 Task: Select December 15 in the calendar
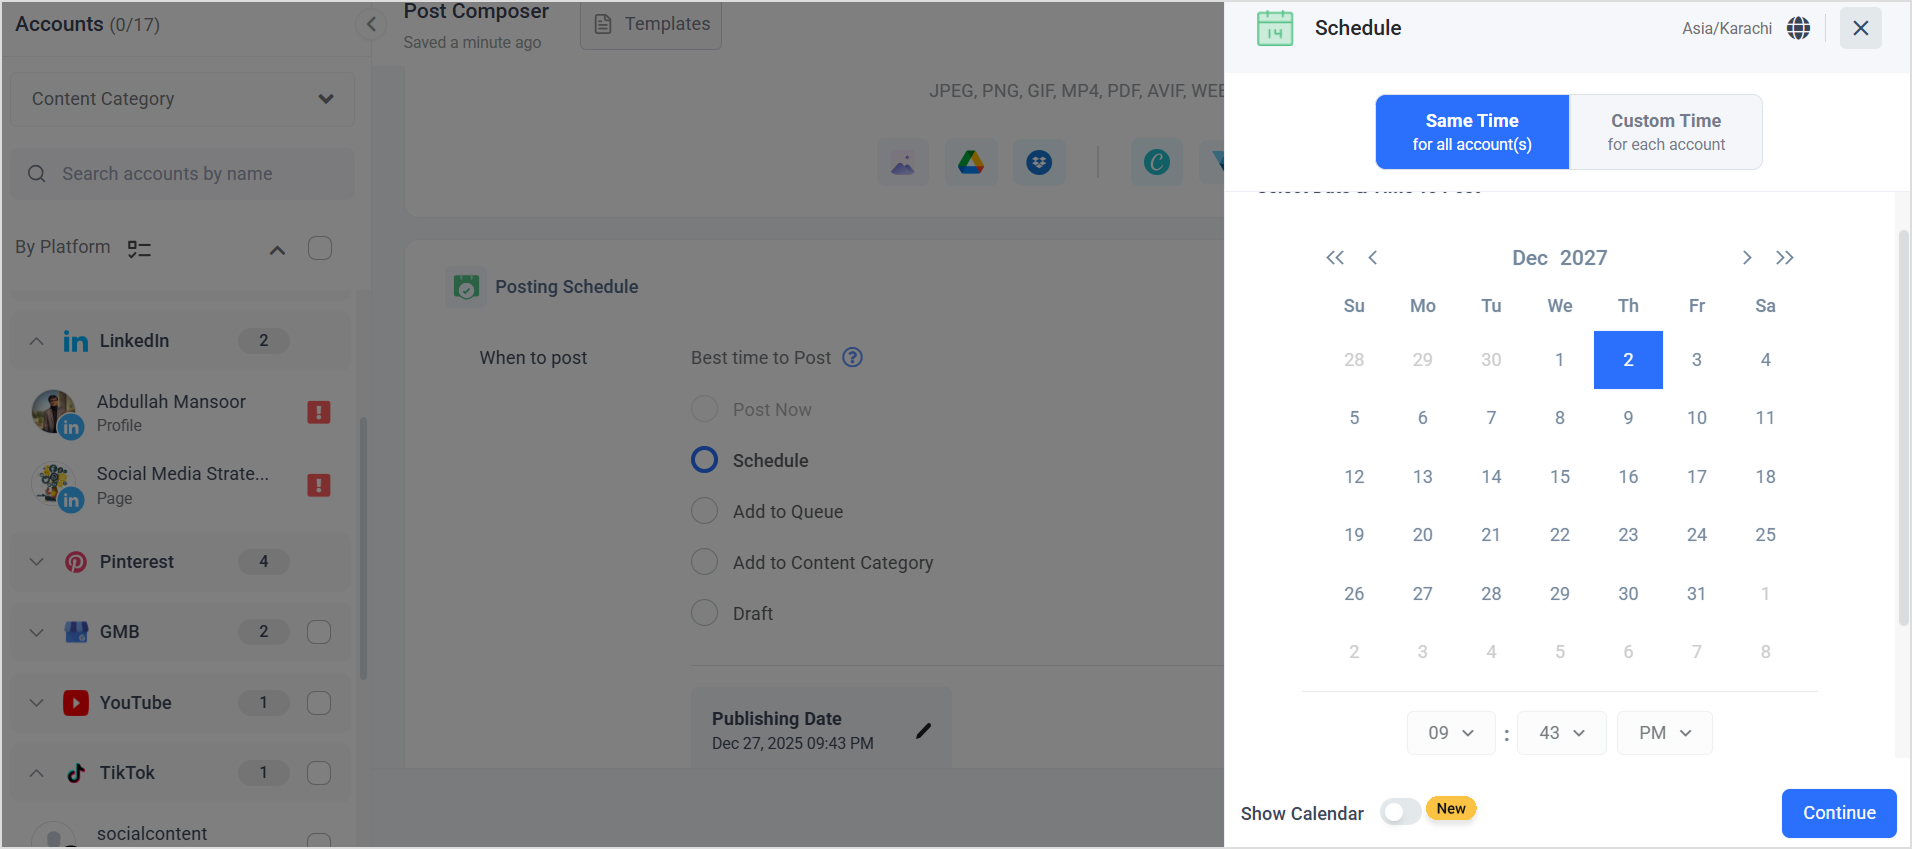[1560, 477]
